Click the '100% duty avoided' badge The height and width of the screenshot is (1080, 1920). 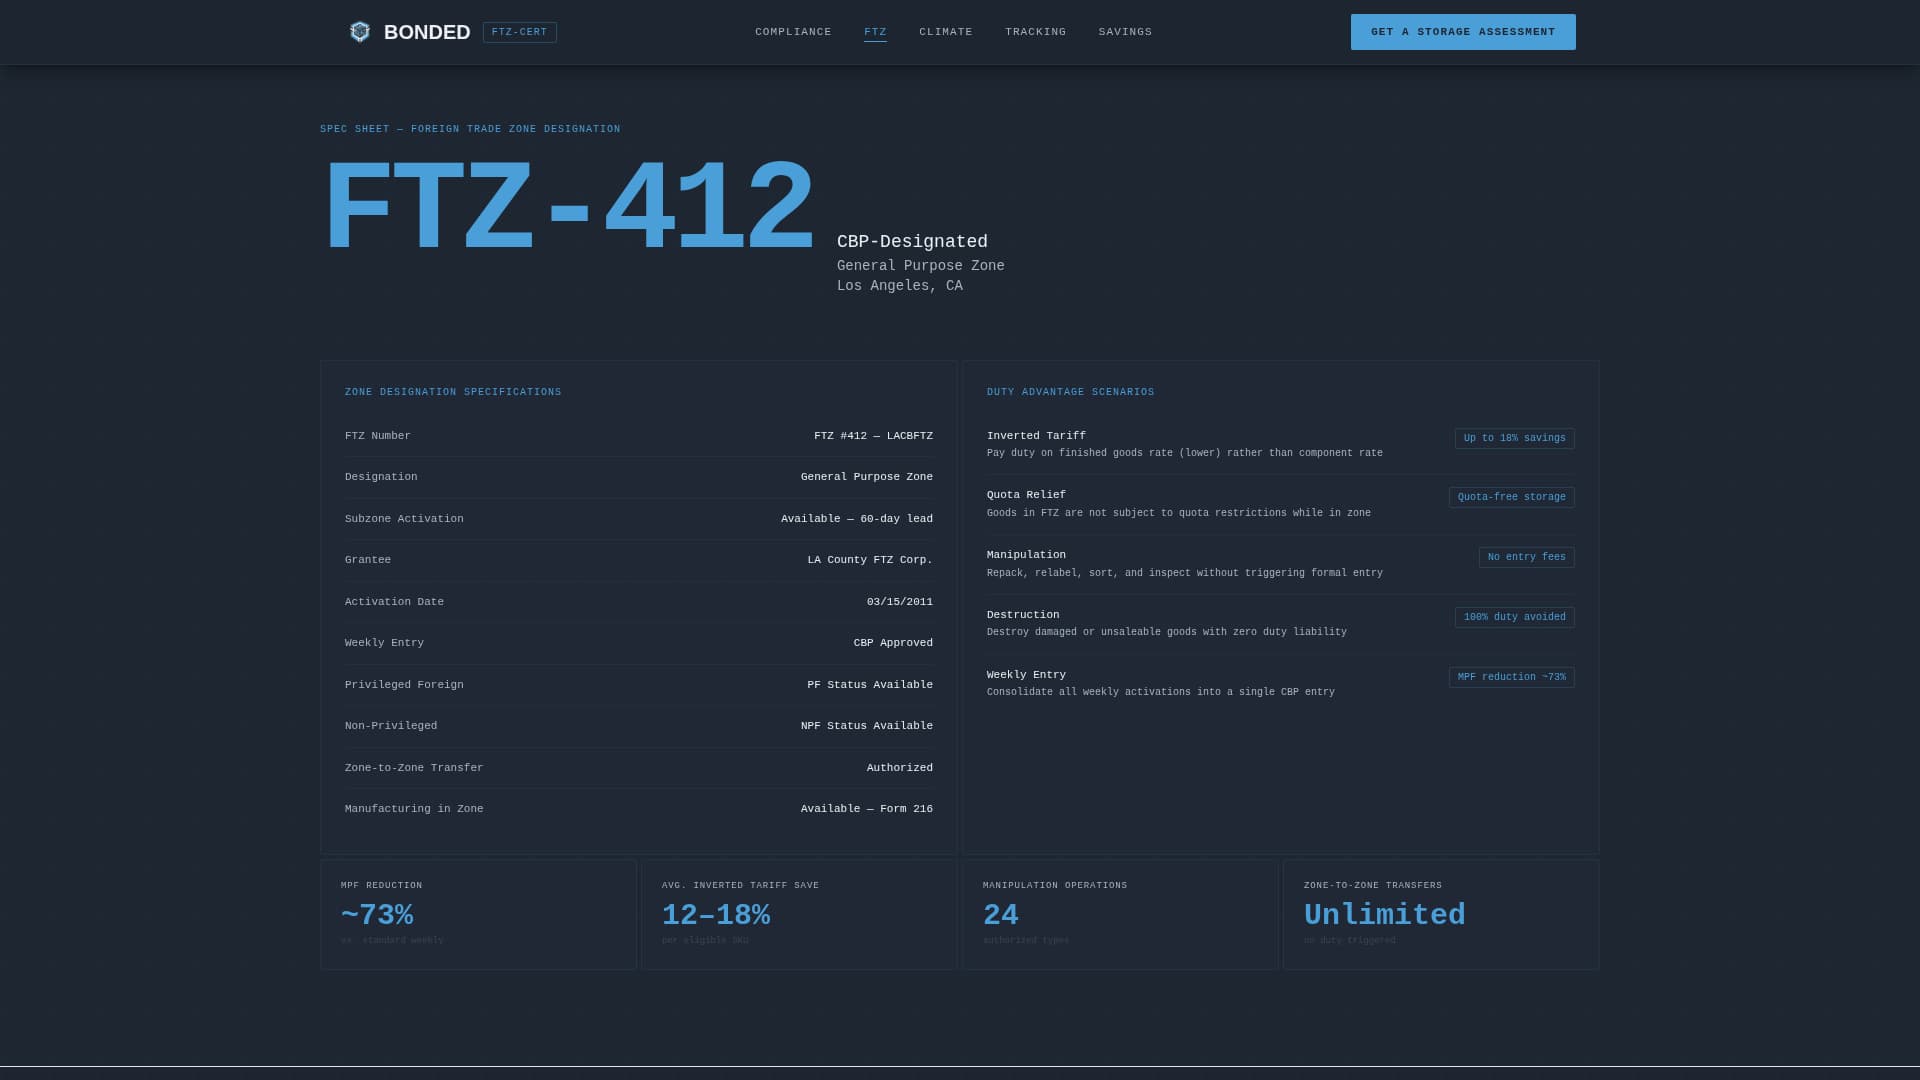[x=1513, y=617]
